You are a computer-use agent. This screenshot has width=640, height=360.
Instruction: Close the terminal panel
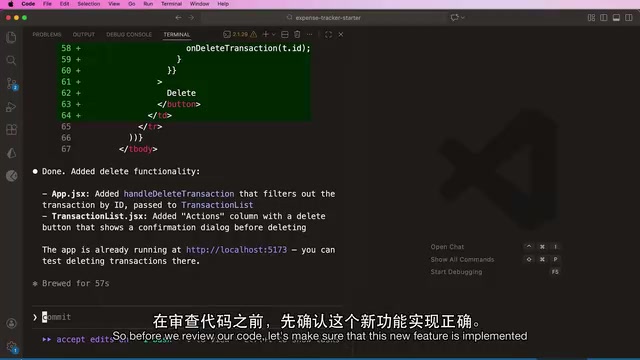click(x=341, y=35)
